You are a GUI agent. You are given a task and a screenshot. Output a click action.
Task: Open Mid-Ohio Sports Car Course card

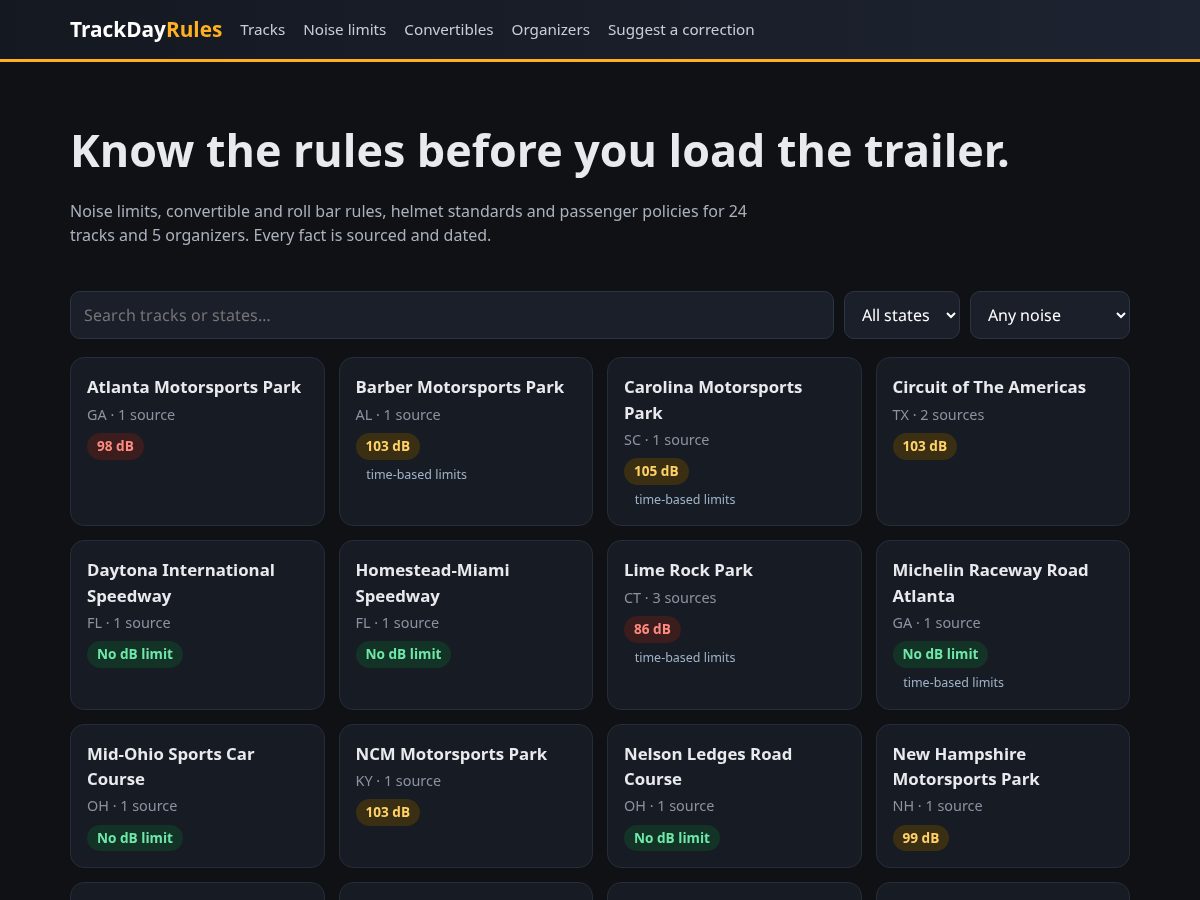click(x=197, y=796)
